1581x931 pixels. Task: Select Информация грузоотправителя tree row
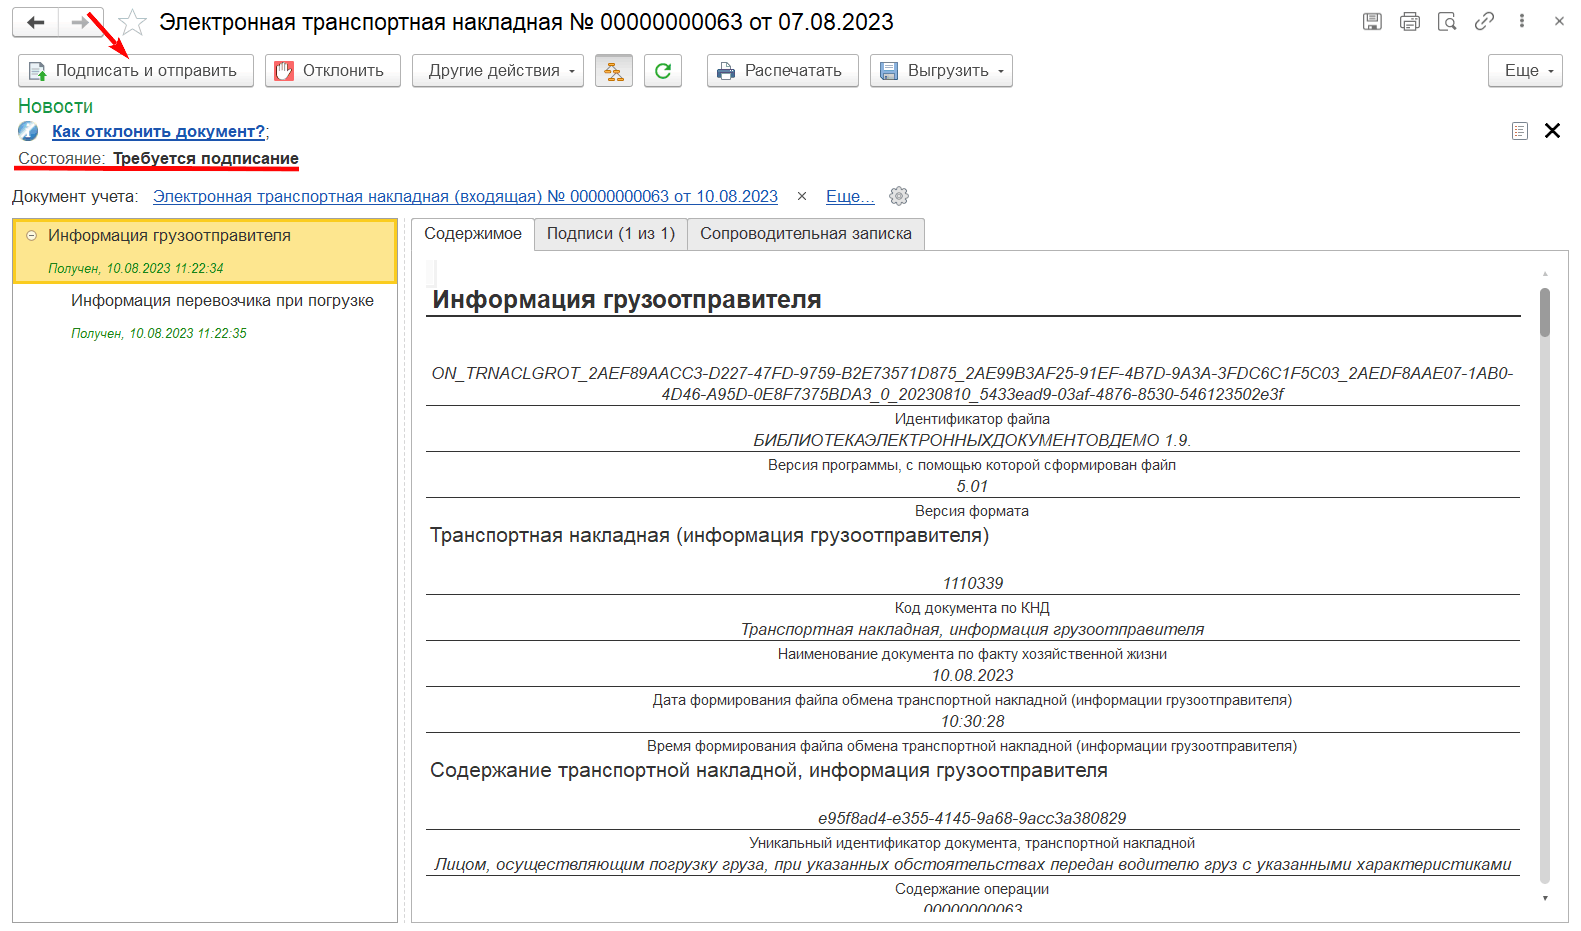tap(205, 251)
